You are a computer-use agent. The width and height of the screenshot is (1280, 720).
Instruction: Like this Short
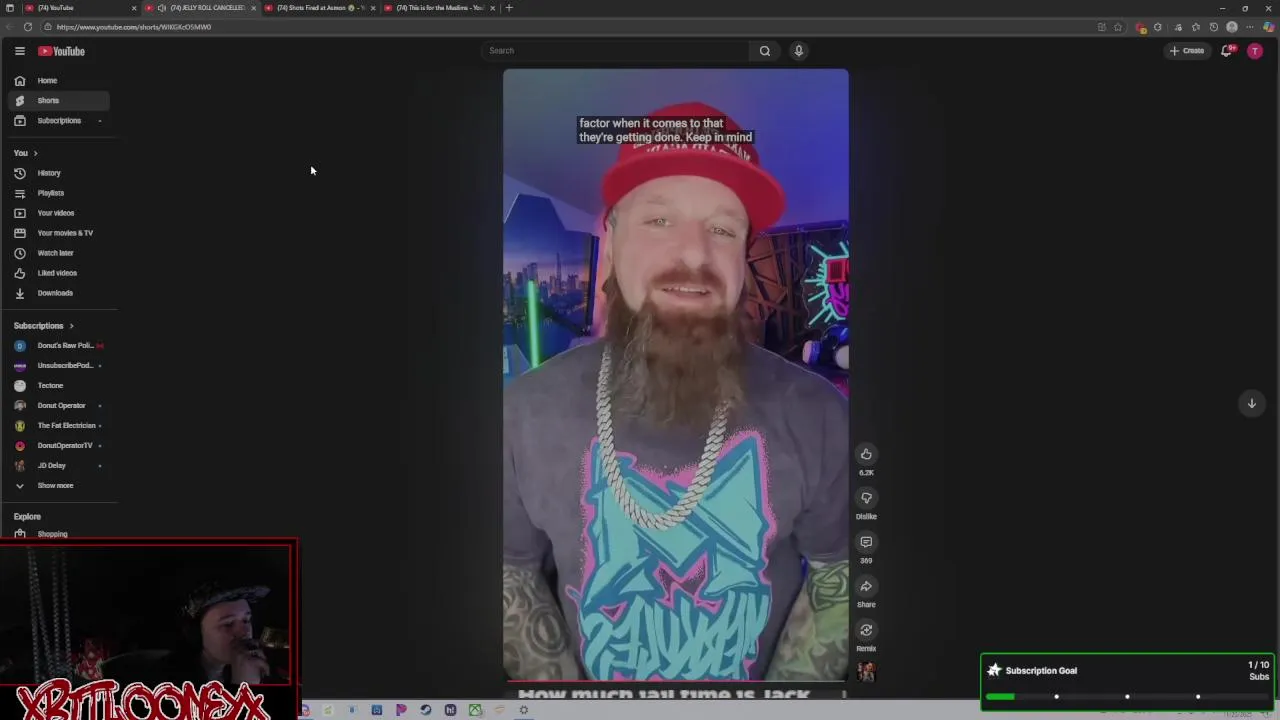tap(866, 454)
